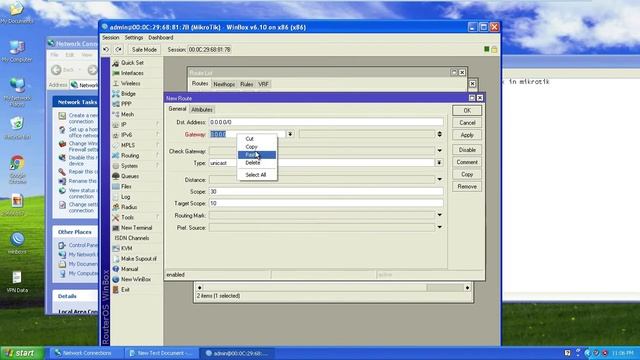
Task: Open Radius in WinBox sidebar
Action: pos(129,207)
